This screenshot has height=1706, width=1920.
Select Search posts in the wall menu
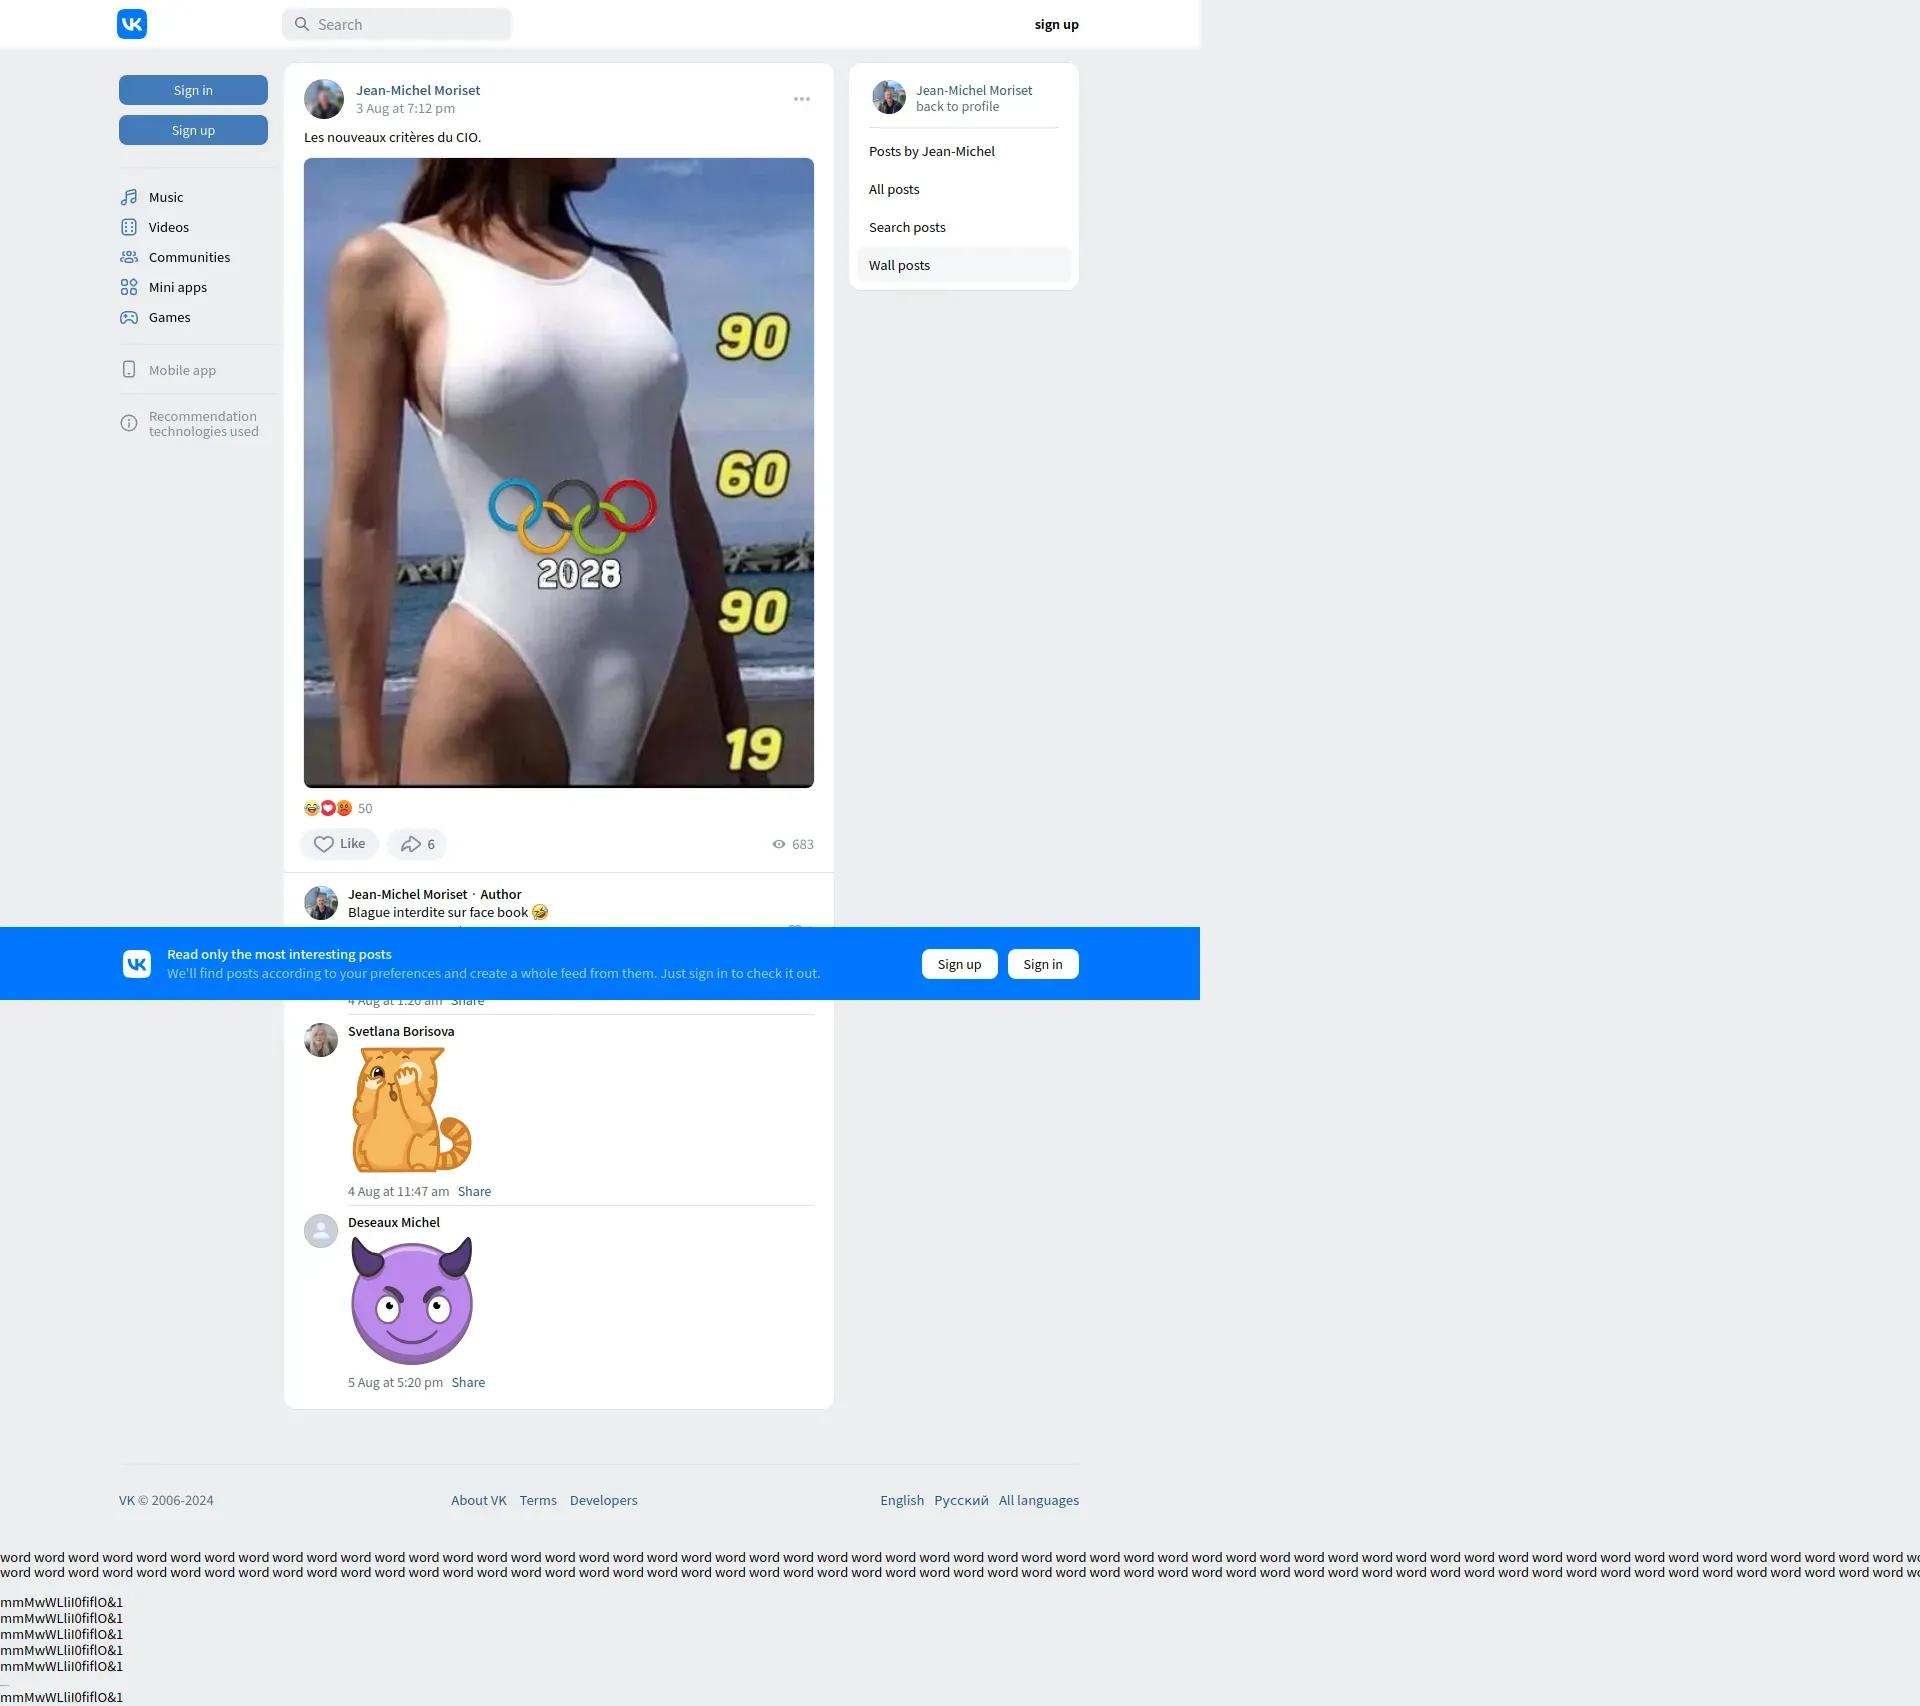click(x=906, y=227)
